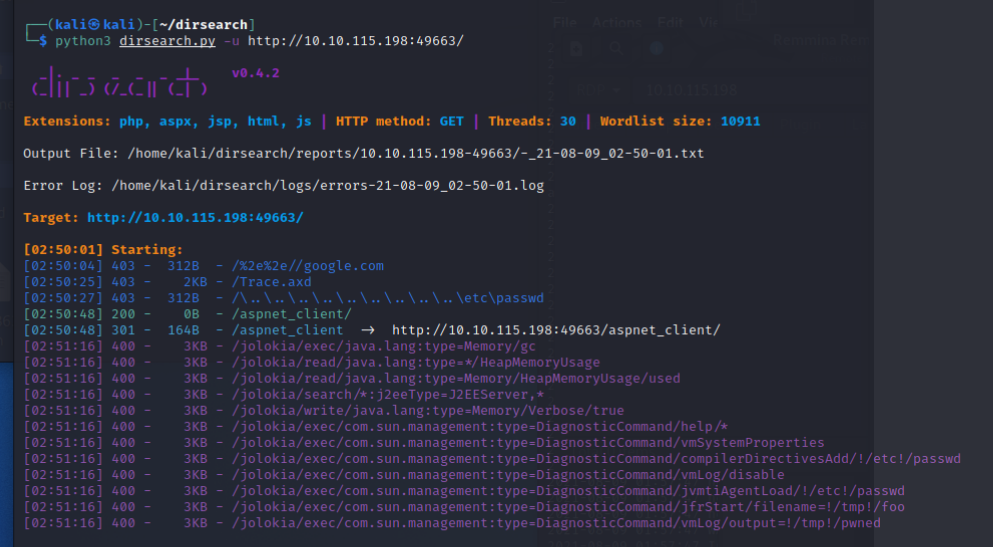Click the magnifier search icon in Remmina
The image size is (993, 547).
tap(616, 47)
